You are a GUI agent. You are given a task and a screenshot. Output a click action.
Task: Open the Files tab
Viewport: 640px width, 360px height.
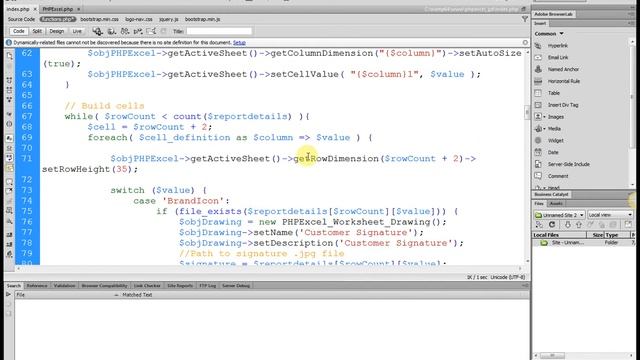(539, 203)
